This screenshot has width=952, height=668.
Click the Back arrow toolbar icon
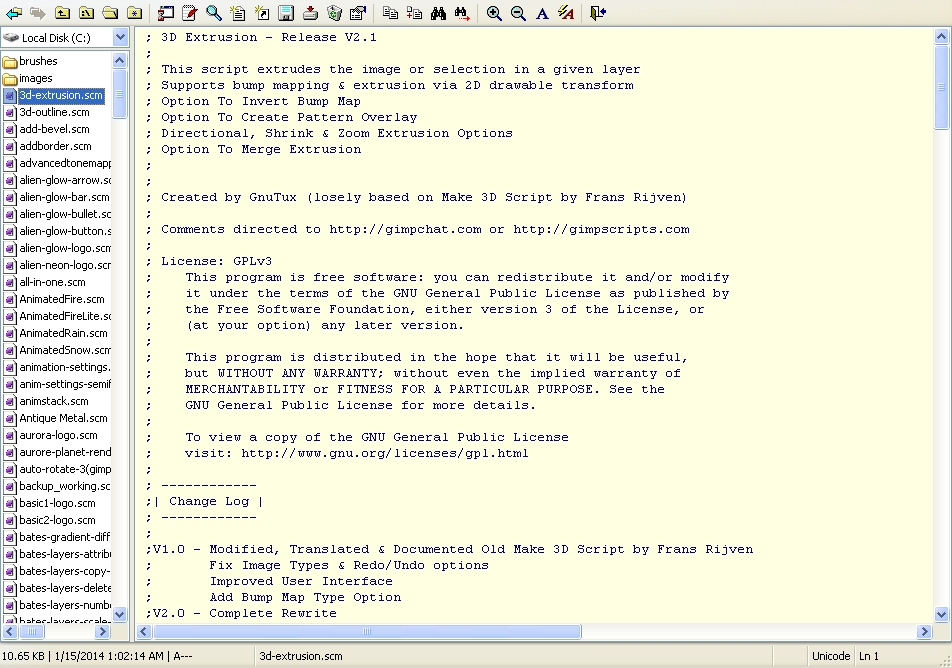coord(13,13)
